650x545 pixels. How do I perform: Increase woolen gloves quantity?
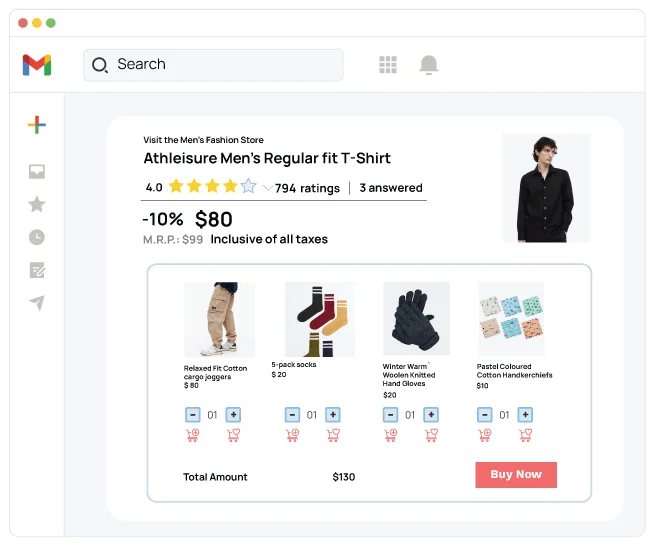431,414
